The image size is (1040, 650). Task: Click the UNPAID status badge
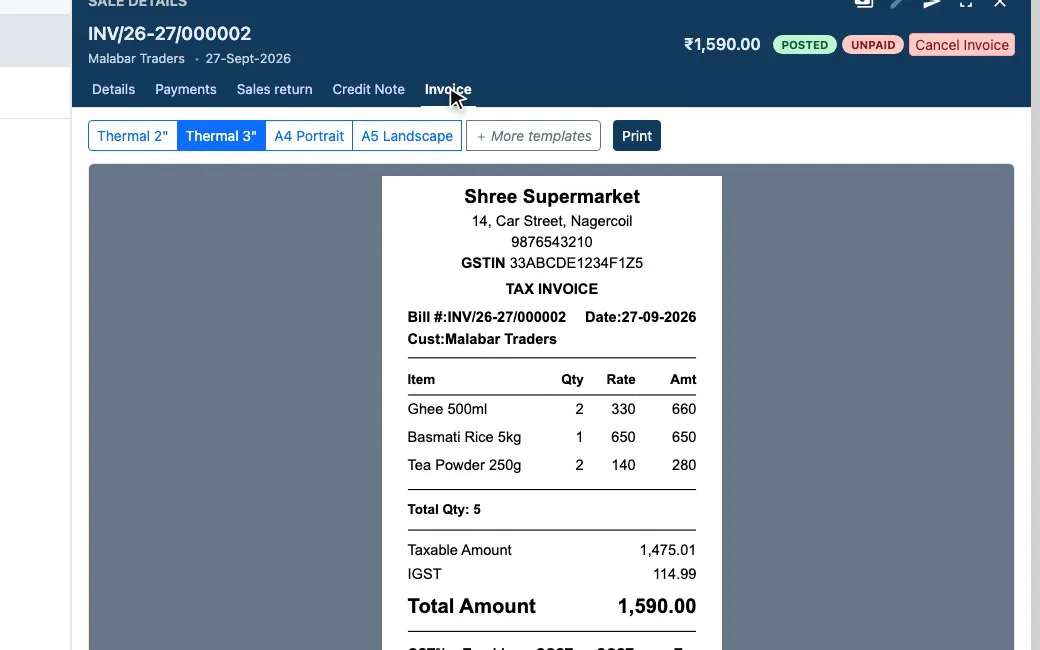point(873,45)
